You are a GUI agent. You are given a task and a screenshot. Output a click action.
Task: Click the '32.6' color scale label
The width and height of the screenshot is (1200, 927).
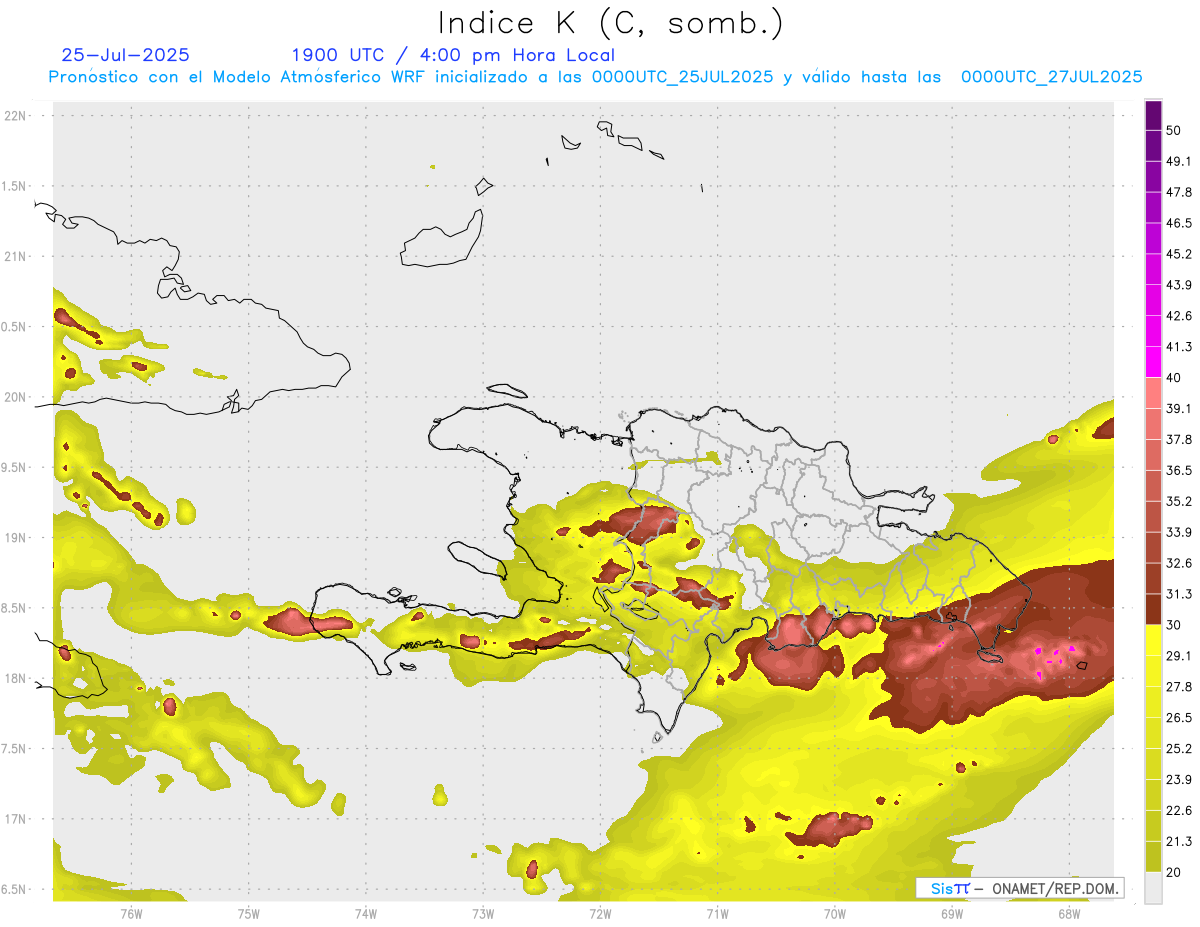(1179, 563)
